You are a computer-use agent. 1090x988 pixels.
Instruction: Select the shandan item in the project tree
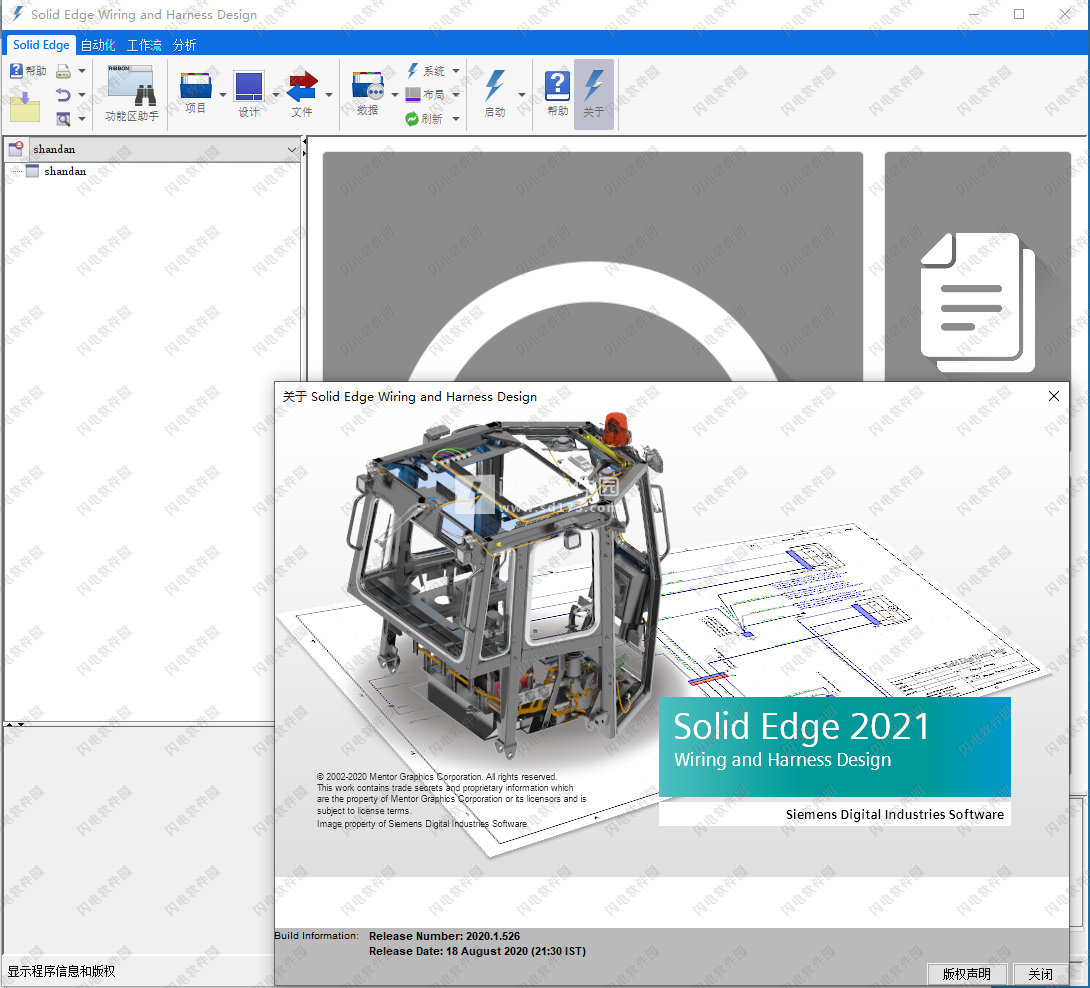(65, 171)
